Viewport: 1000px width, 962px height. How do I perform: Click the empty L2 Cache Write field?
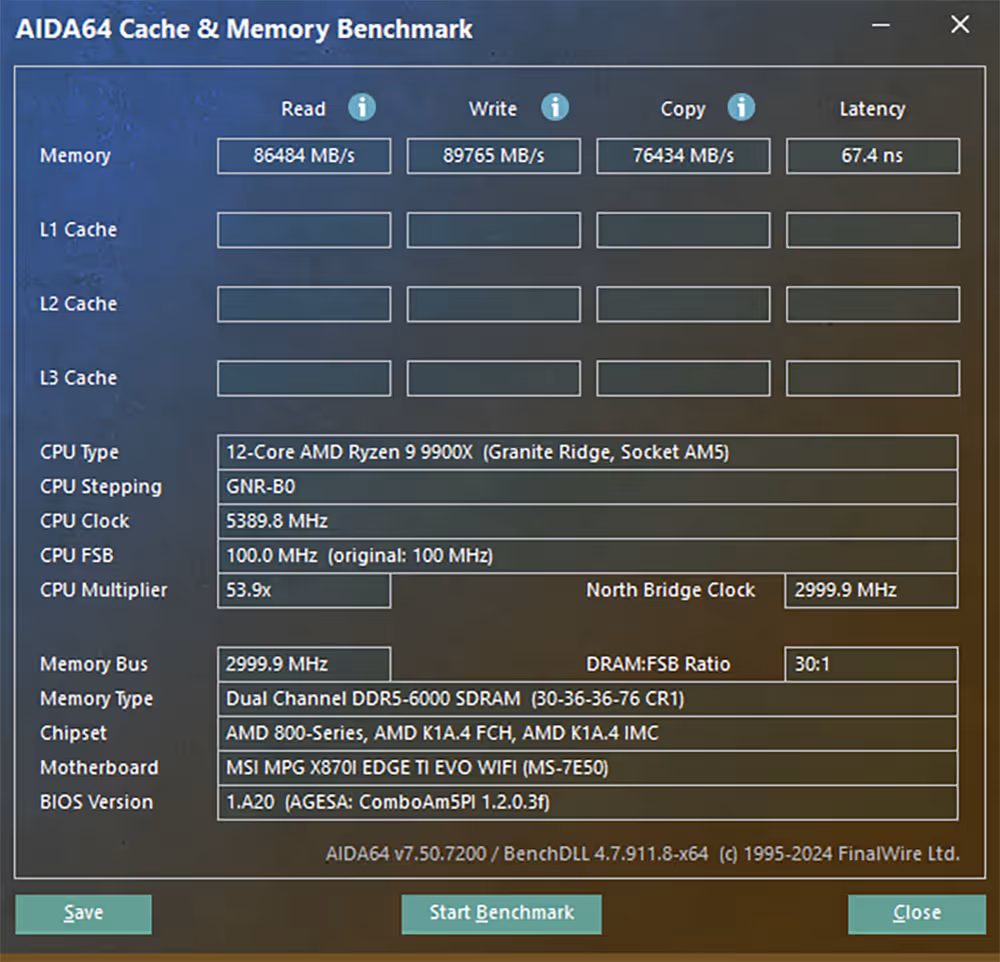click(493, 304)
